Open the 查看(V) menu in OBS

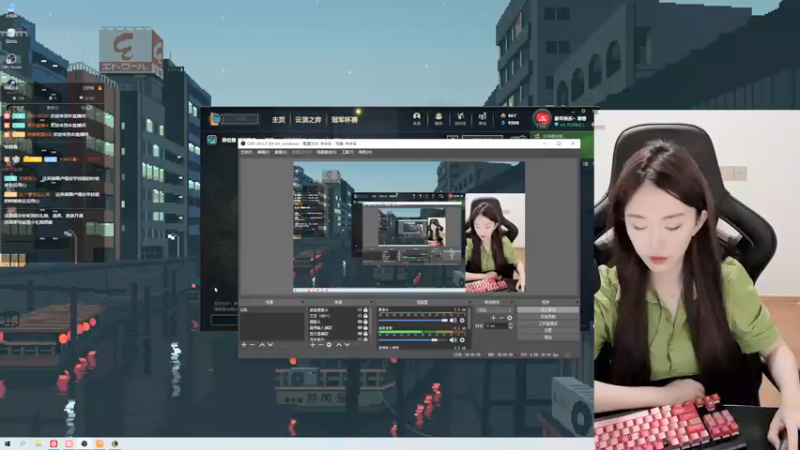coord(281,152)
